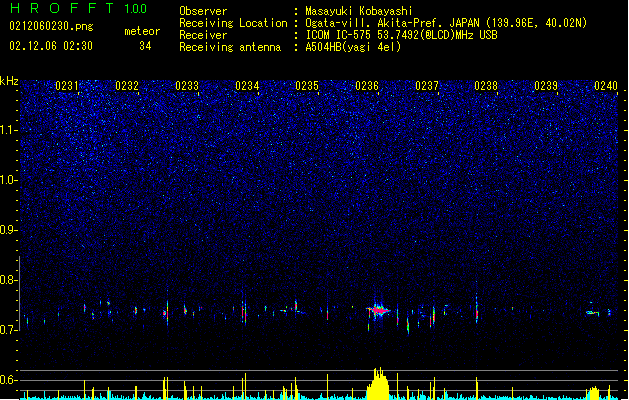Click the 0240 time marker

click(x=606, y=86)
